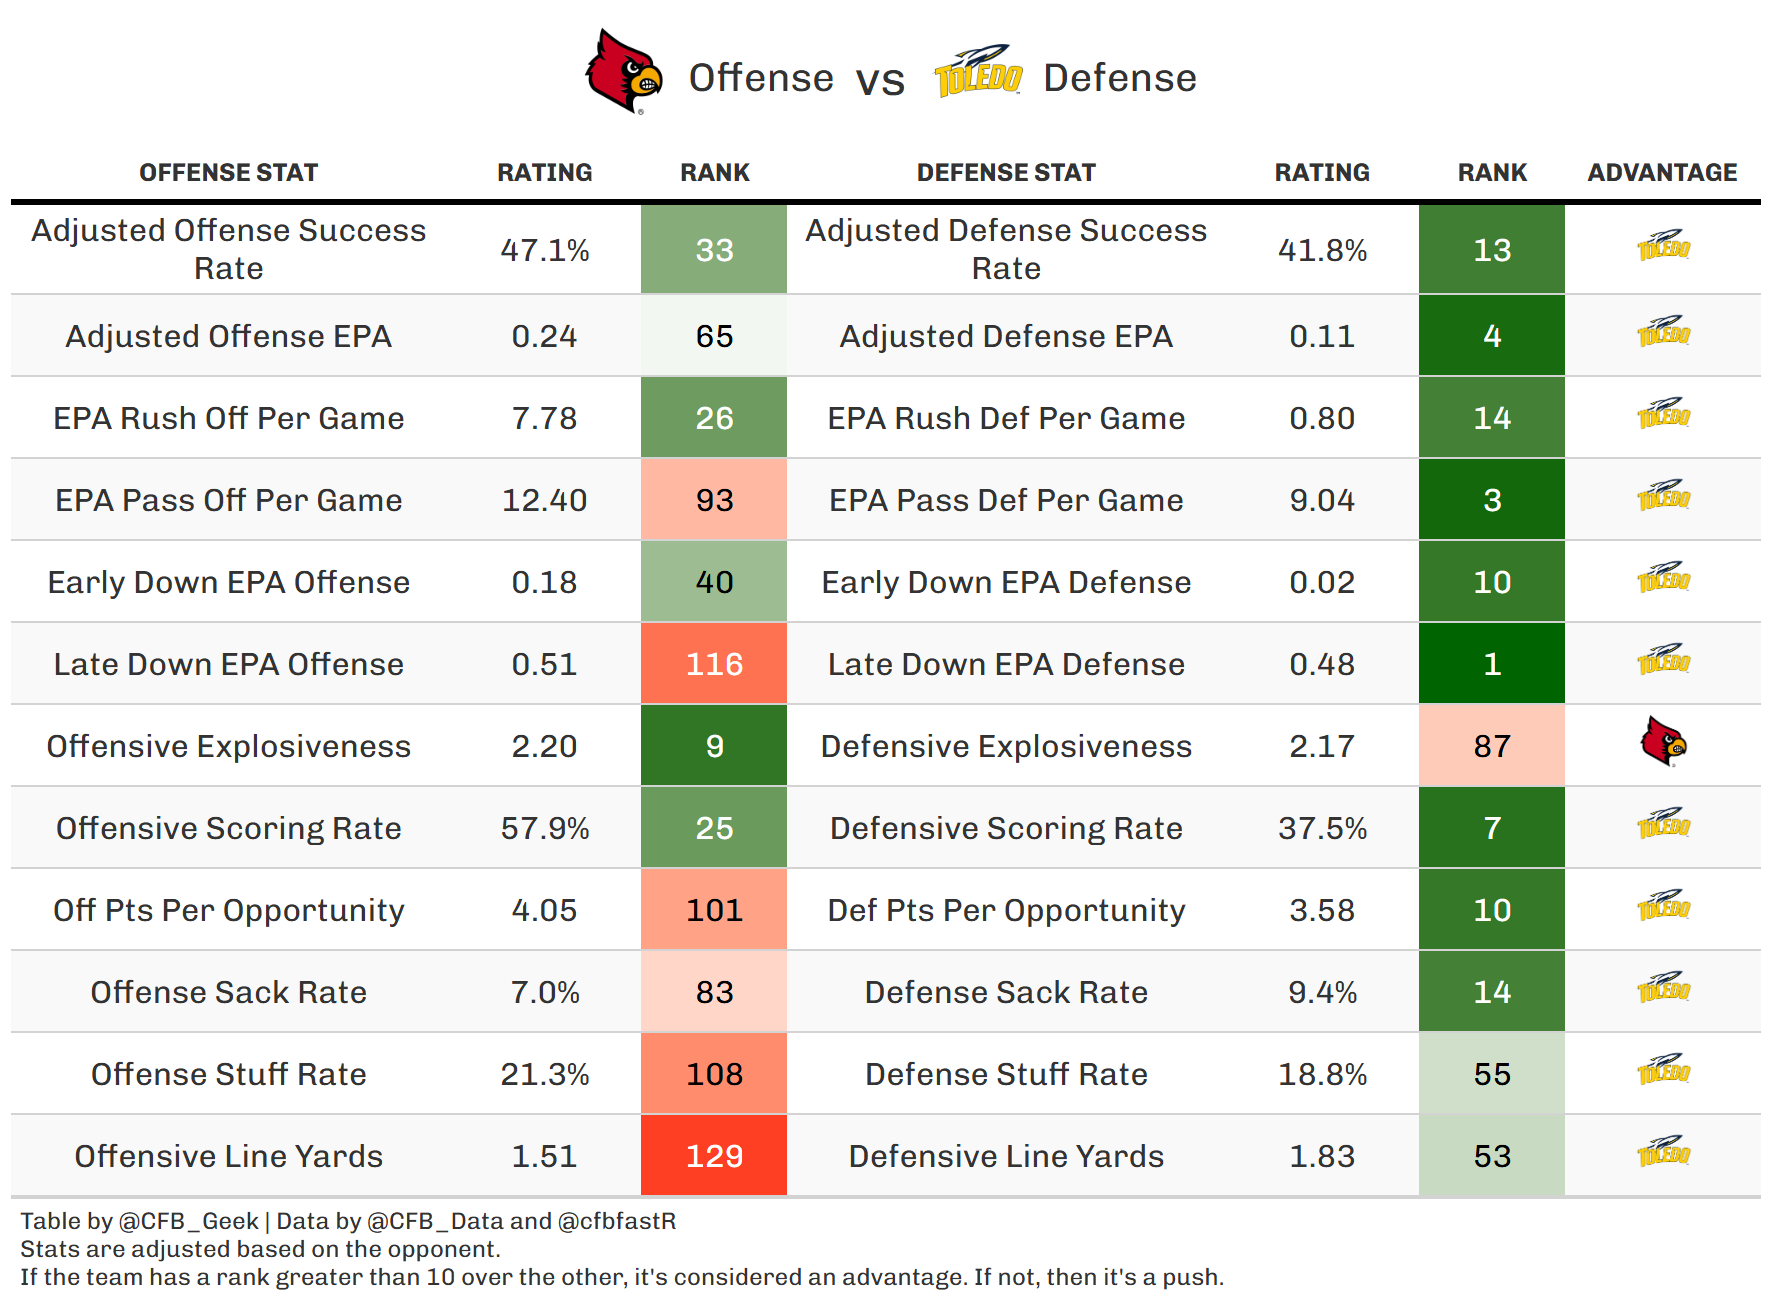Click the 57.9% Offensive Scoring Rate value
The height and width of the screenshot is (1312, 1770).
[x=545, y=828]
